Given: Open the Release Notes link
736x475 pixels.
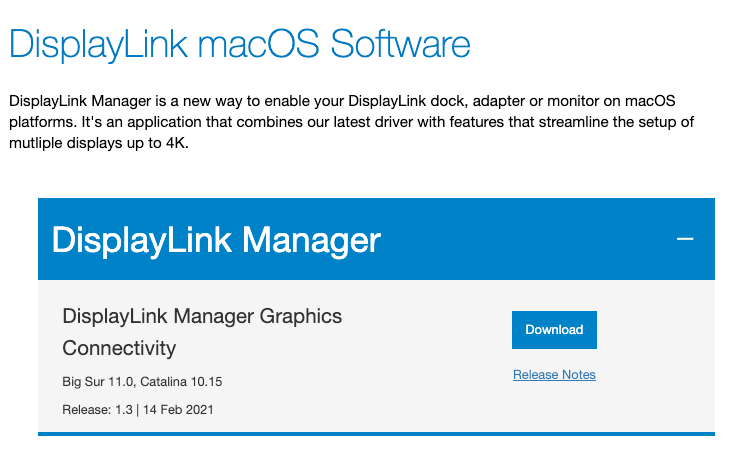Looking at the screenshot, I should pyautogui.click(x=554, y=375).
